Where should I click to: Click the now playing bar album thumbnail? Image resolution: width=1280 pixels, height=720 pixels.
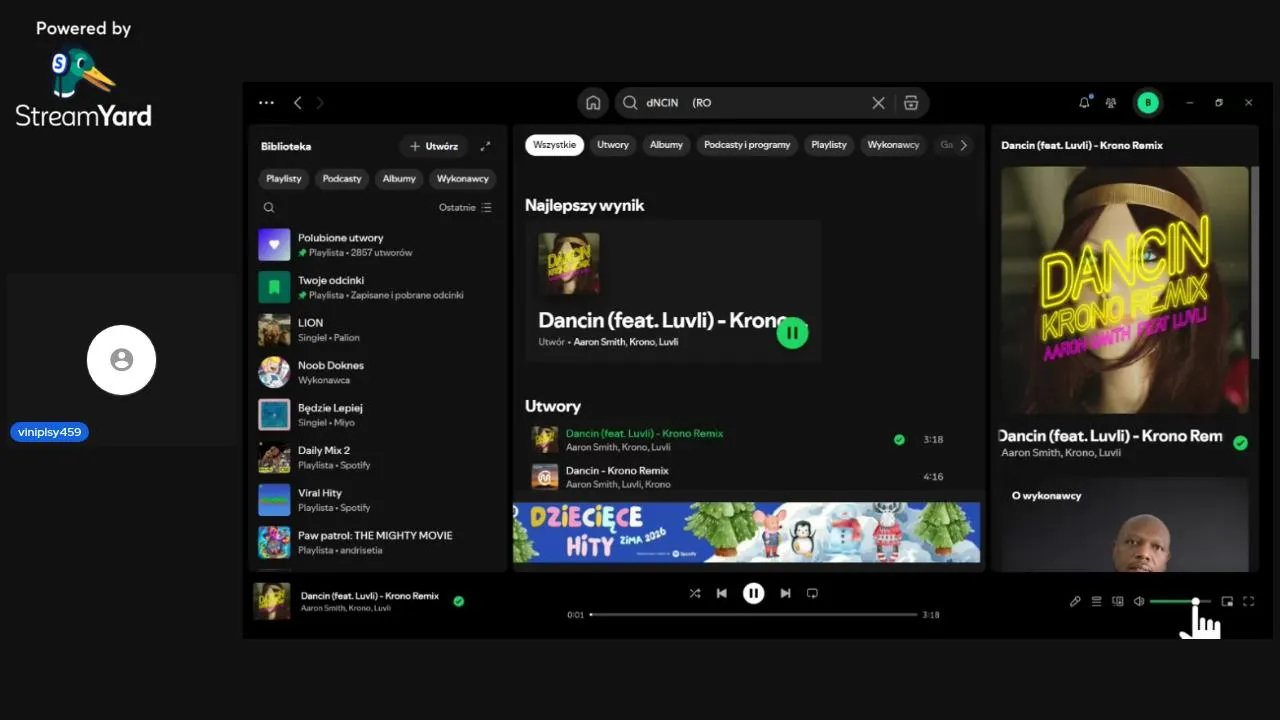272,601
